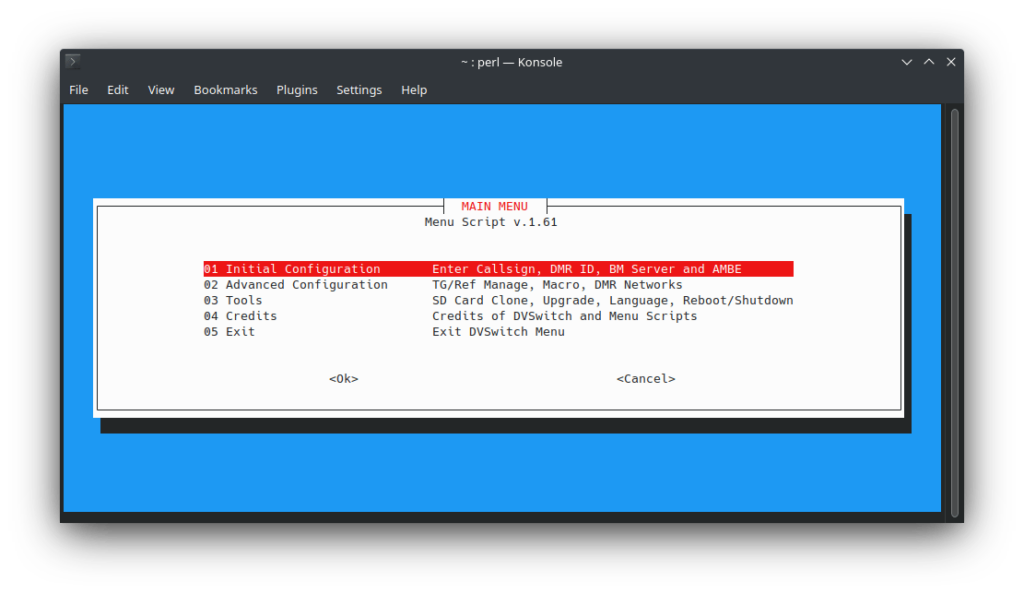This screenshot has height=594, width=1024.
Task: Choose the 04 Credits entry
Action: click(498, 316)
